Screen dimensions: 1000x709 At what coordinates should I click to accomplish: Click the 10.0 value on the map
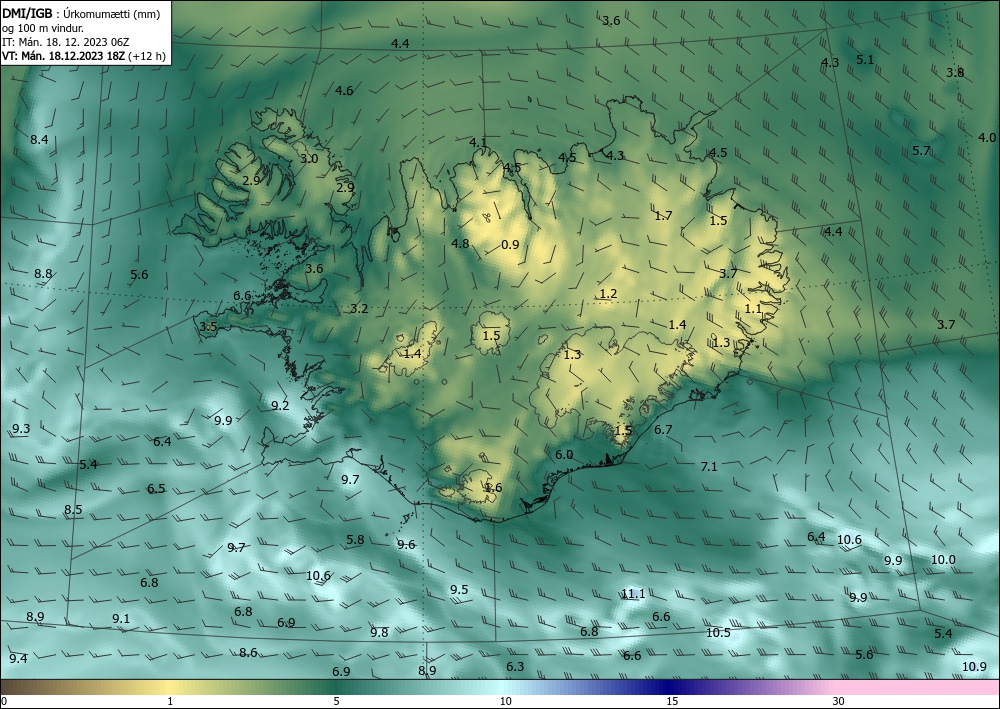coord(943,560)
